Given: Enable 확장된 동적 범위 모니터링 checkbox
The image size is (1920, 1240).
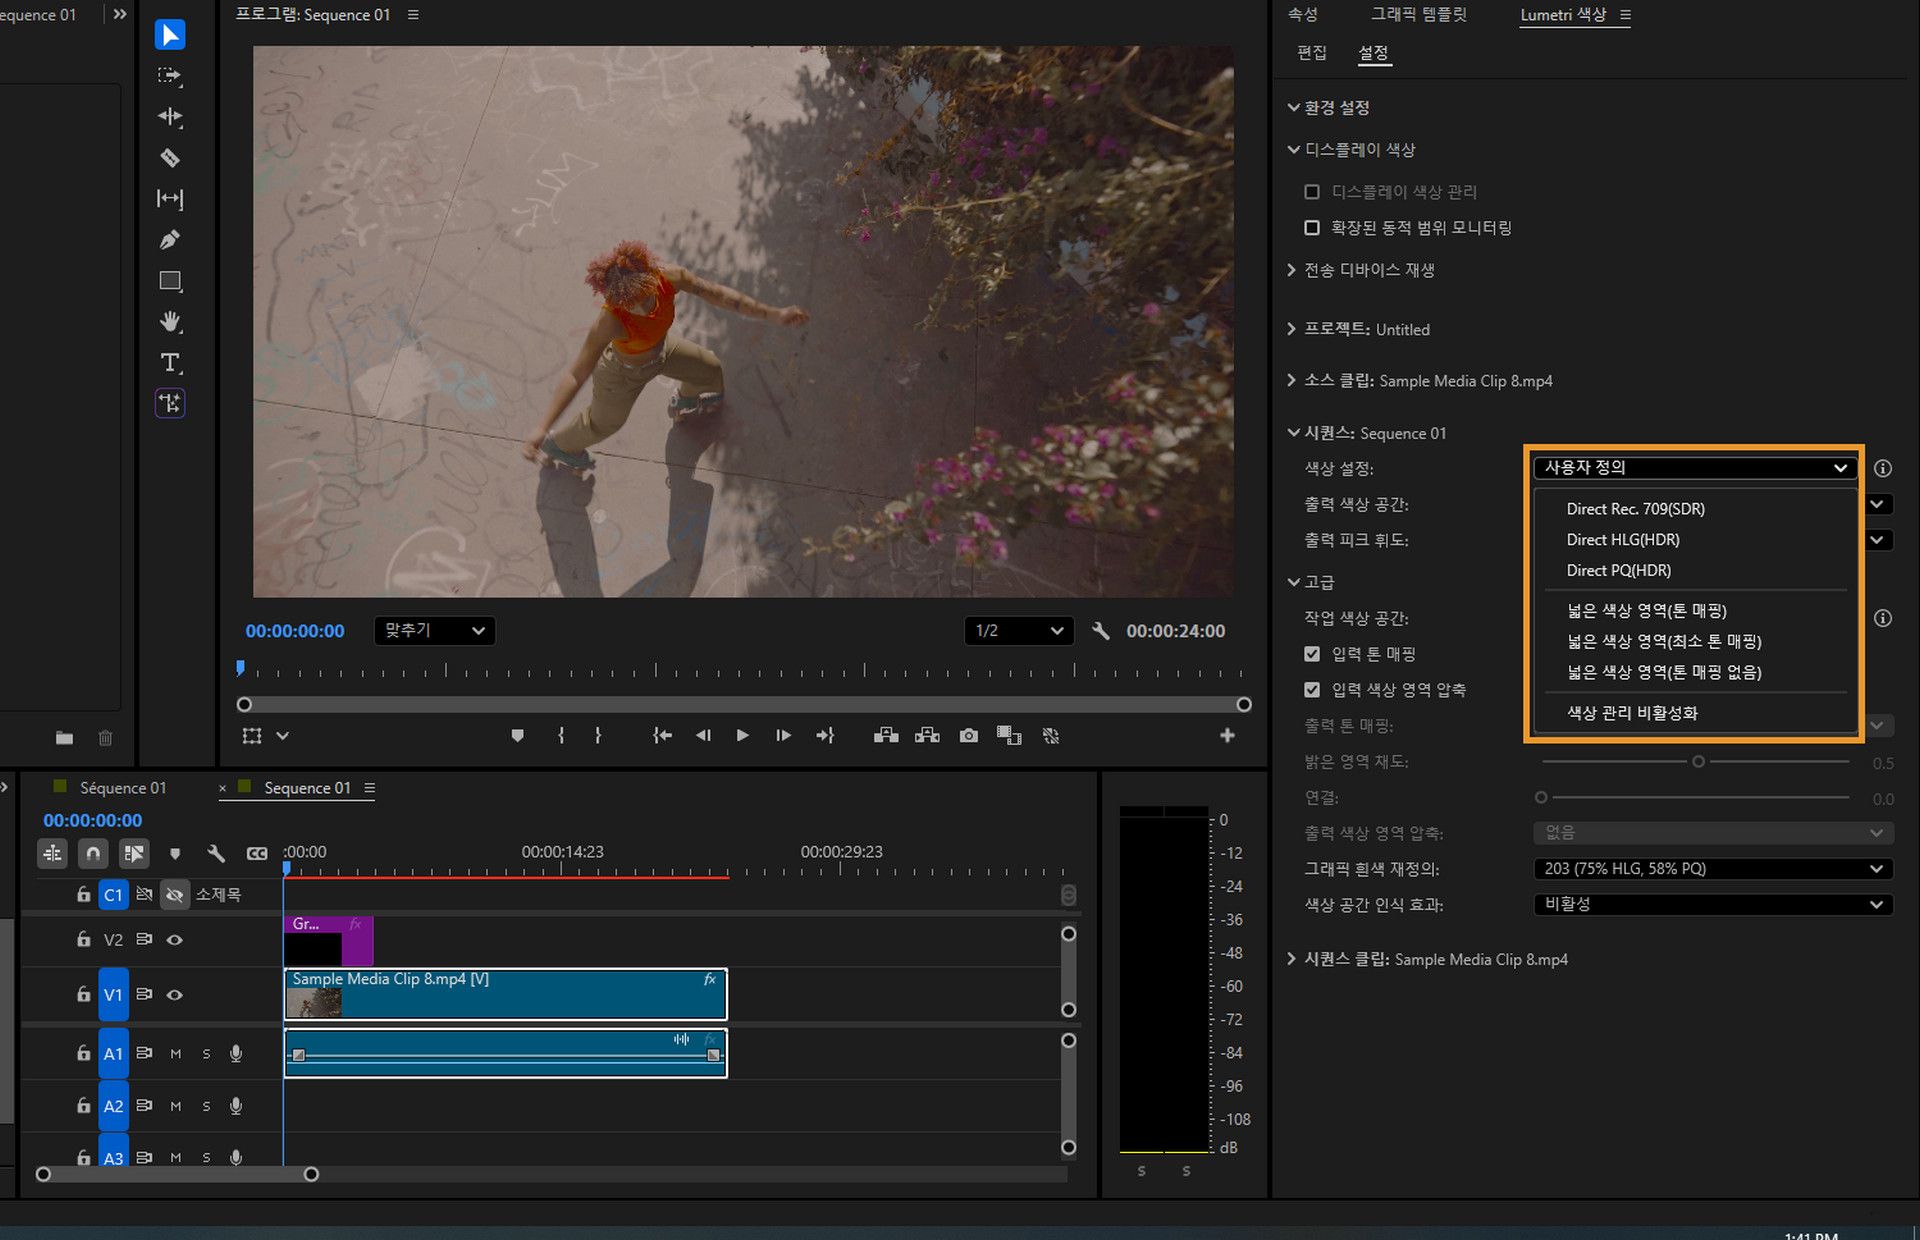Looking at the screenshot, I should click(x=1312, y=228).
